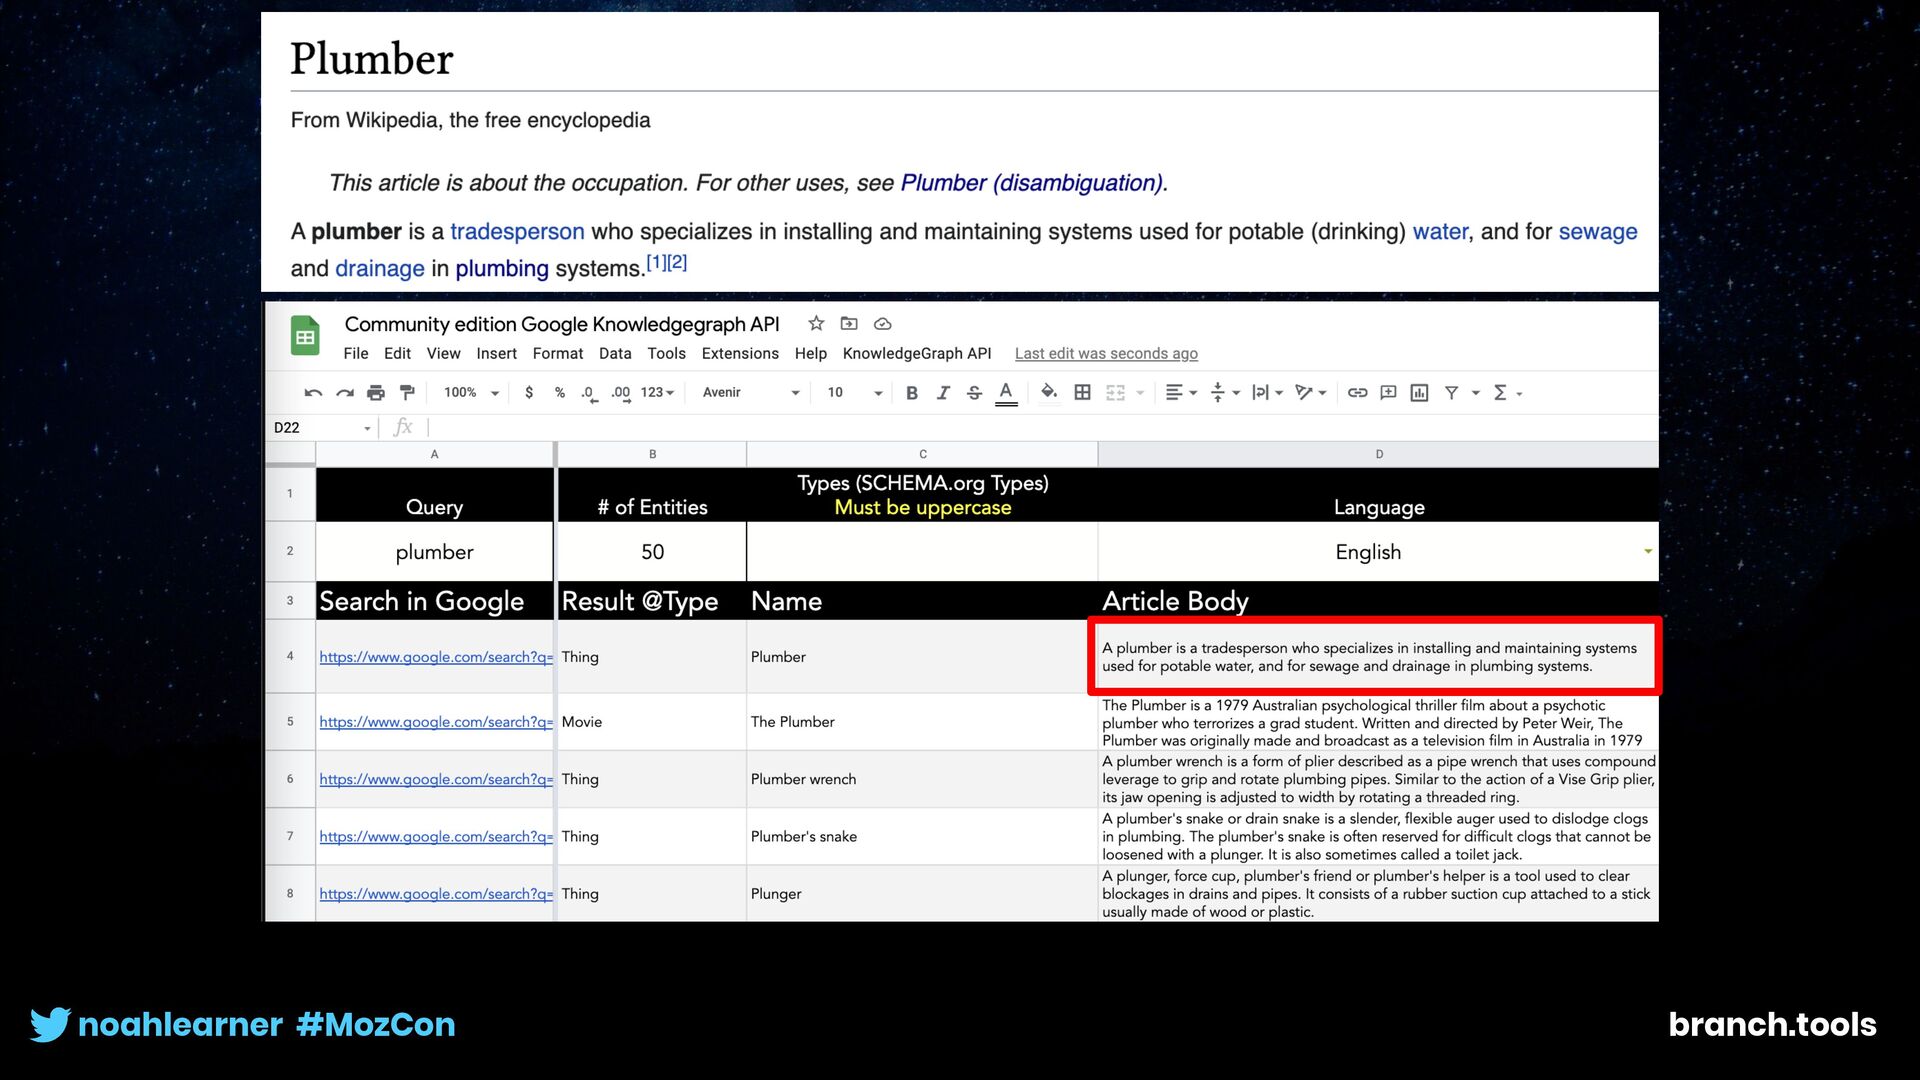This screenshot has height=1080, width=1920.
Task: Click 'Last edit was seconds ago' link
Action: (x=1106, y=354)
